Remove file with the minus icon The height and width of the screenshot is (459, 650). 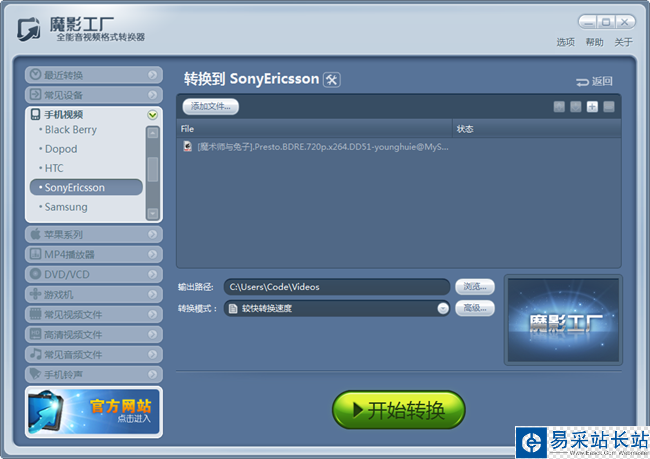click(609, 107)
